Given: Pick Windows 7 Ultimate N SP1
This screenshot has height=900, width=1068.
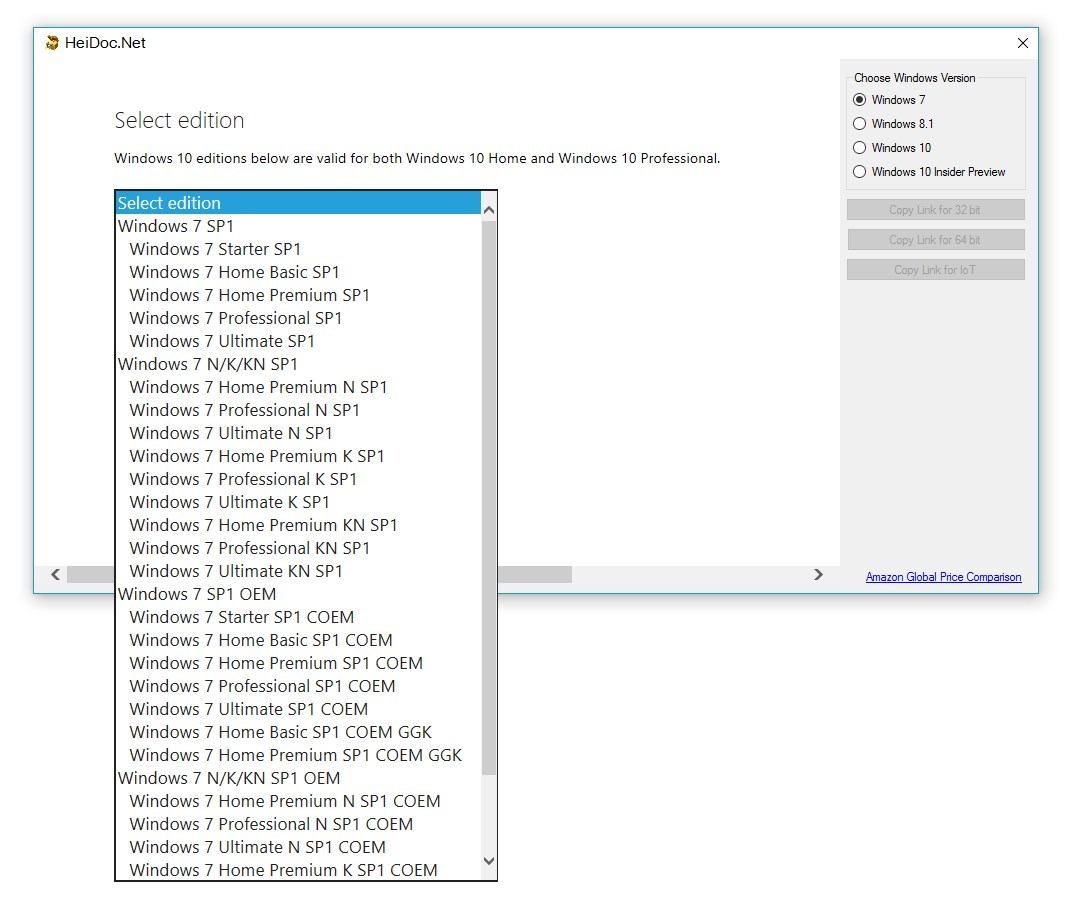Looking at the screenshot, I should point(298,433).
